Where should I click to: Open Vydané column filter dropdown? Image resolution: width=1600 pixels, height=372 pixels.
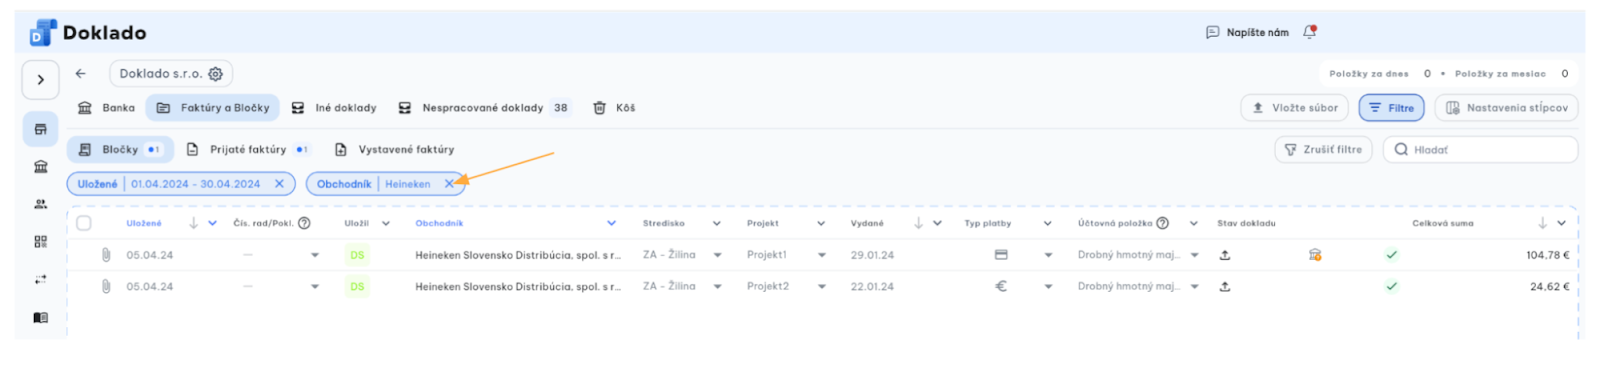pos(937,223)
